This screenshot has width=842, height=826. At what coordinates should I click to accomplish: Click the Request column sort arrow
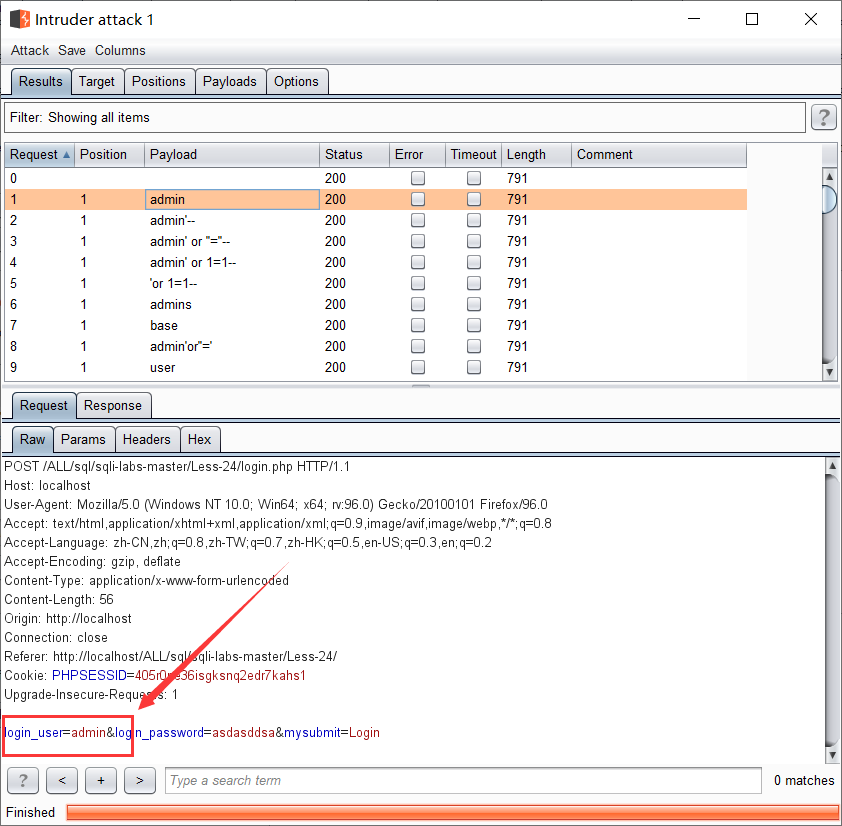[67, 155]
